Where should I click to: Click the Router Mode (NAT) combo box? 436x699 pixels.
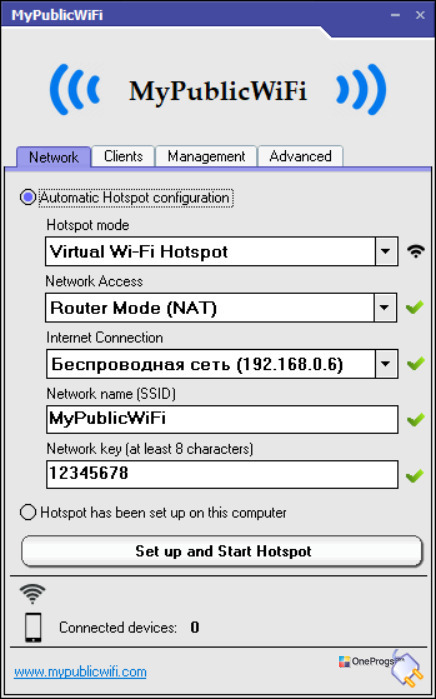tap(222, 308)
